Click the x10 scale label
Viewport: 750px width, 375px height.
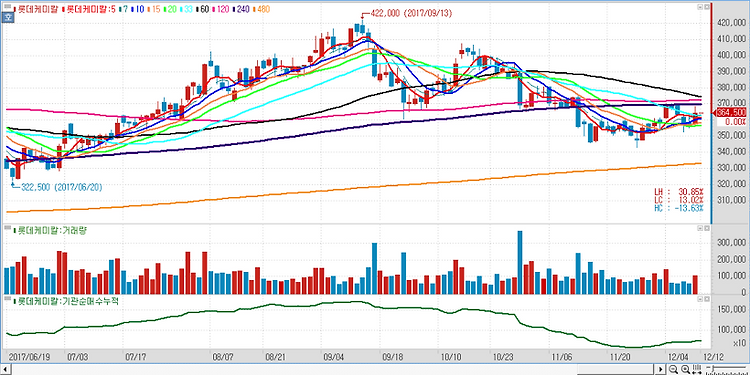pyautogui.click(x=738, y=342)
